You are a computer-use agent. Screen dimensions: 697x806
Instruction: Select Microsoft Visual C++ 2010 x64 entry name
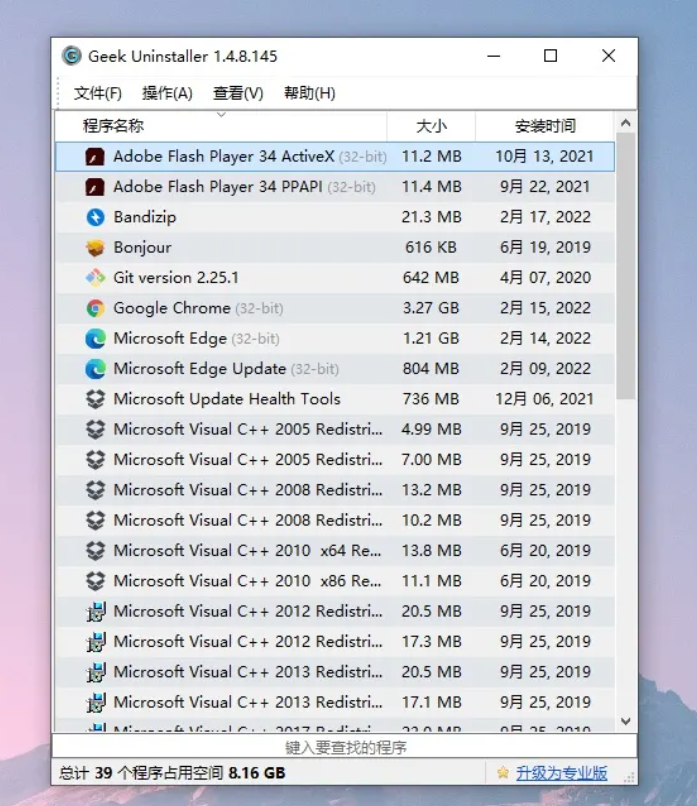[247, 551]
